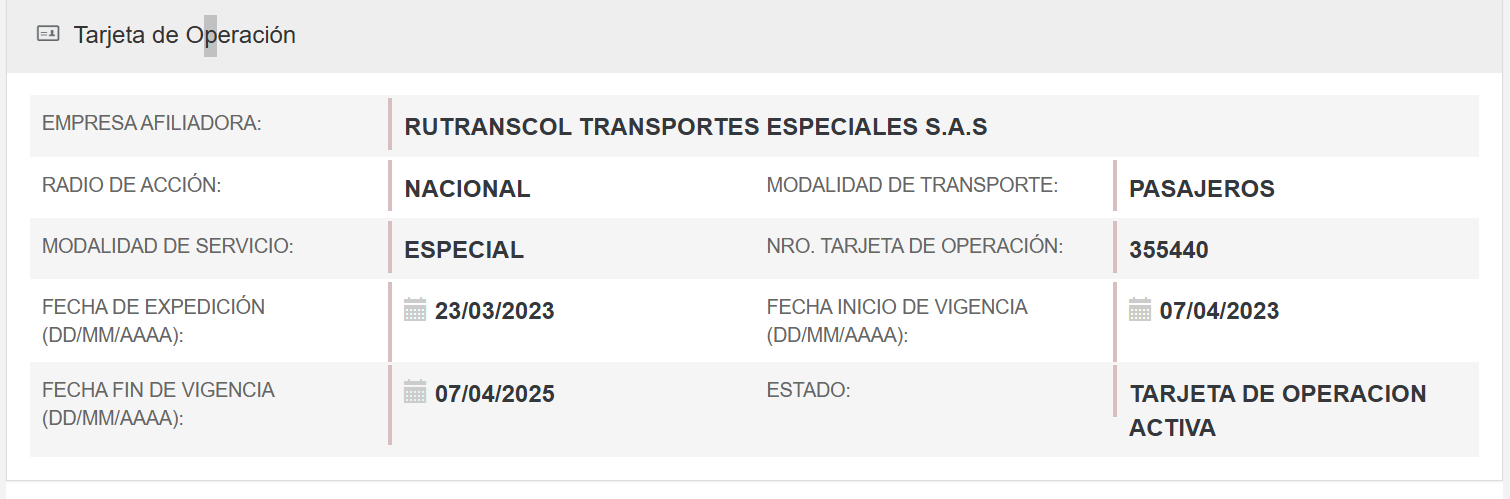Click the EMPRESA AFILIADORA label
Screen dimensions: 1510x499
(151, 124)
